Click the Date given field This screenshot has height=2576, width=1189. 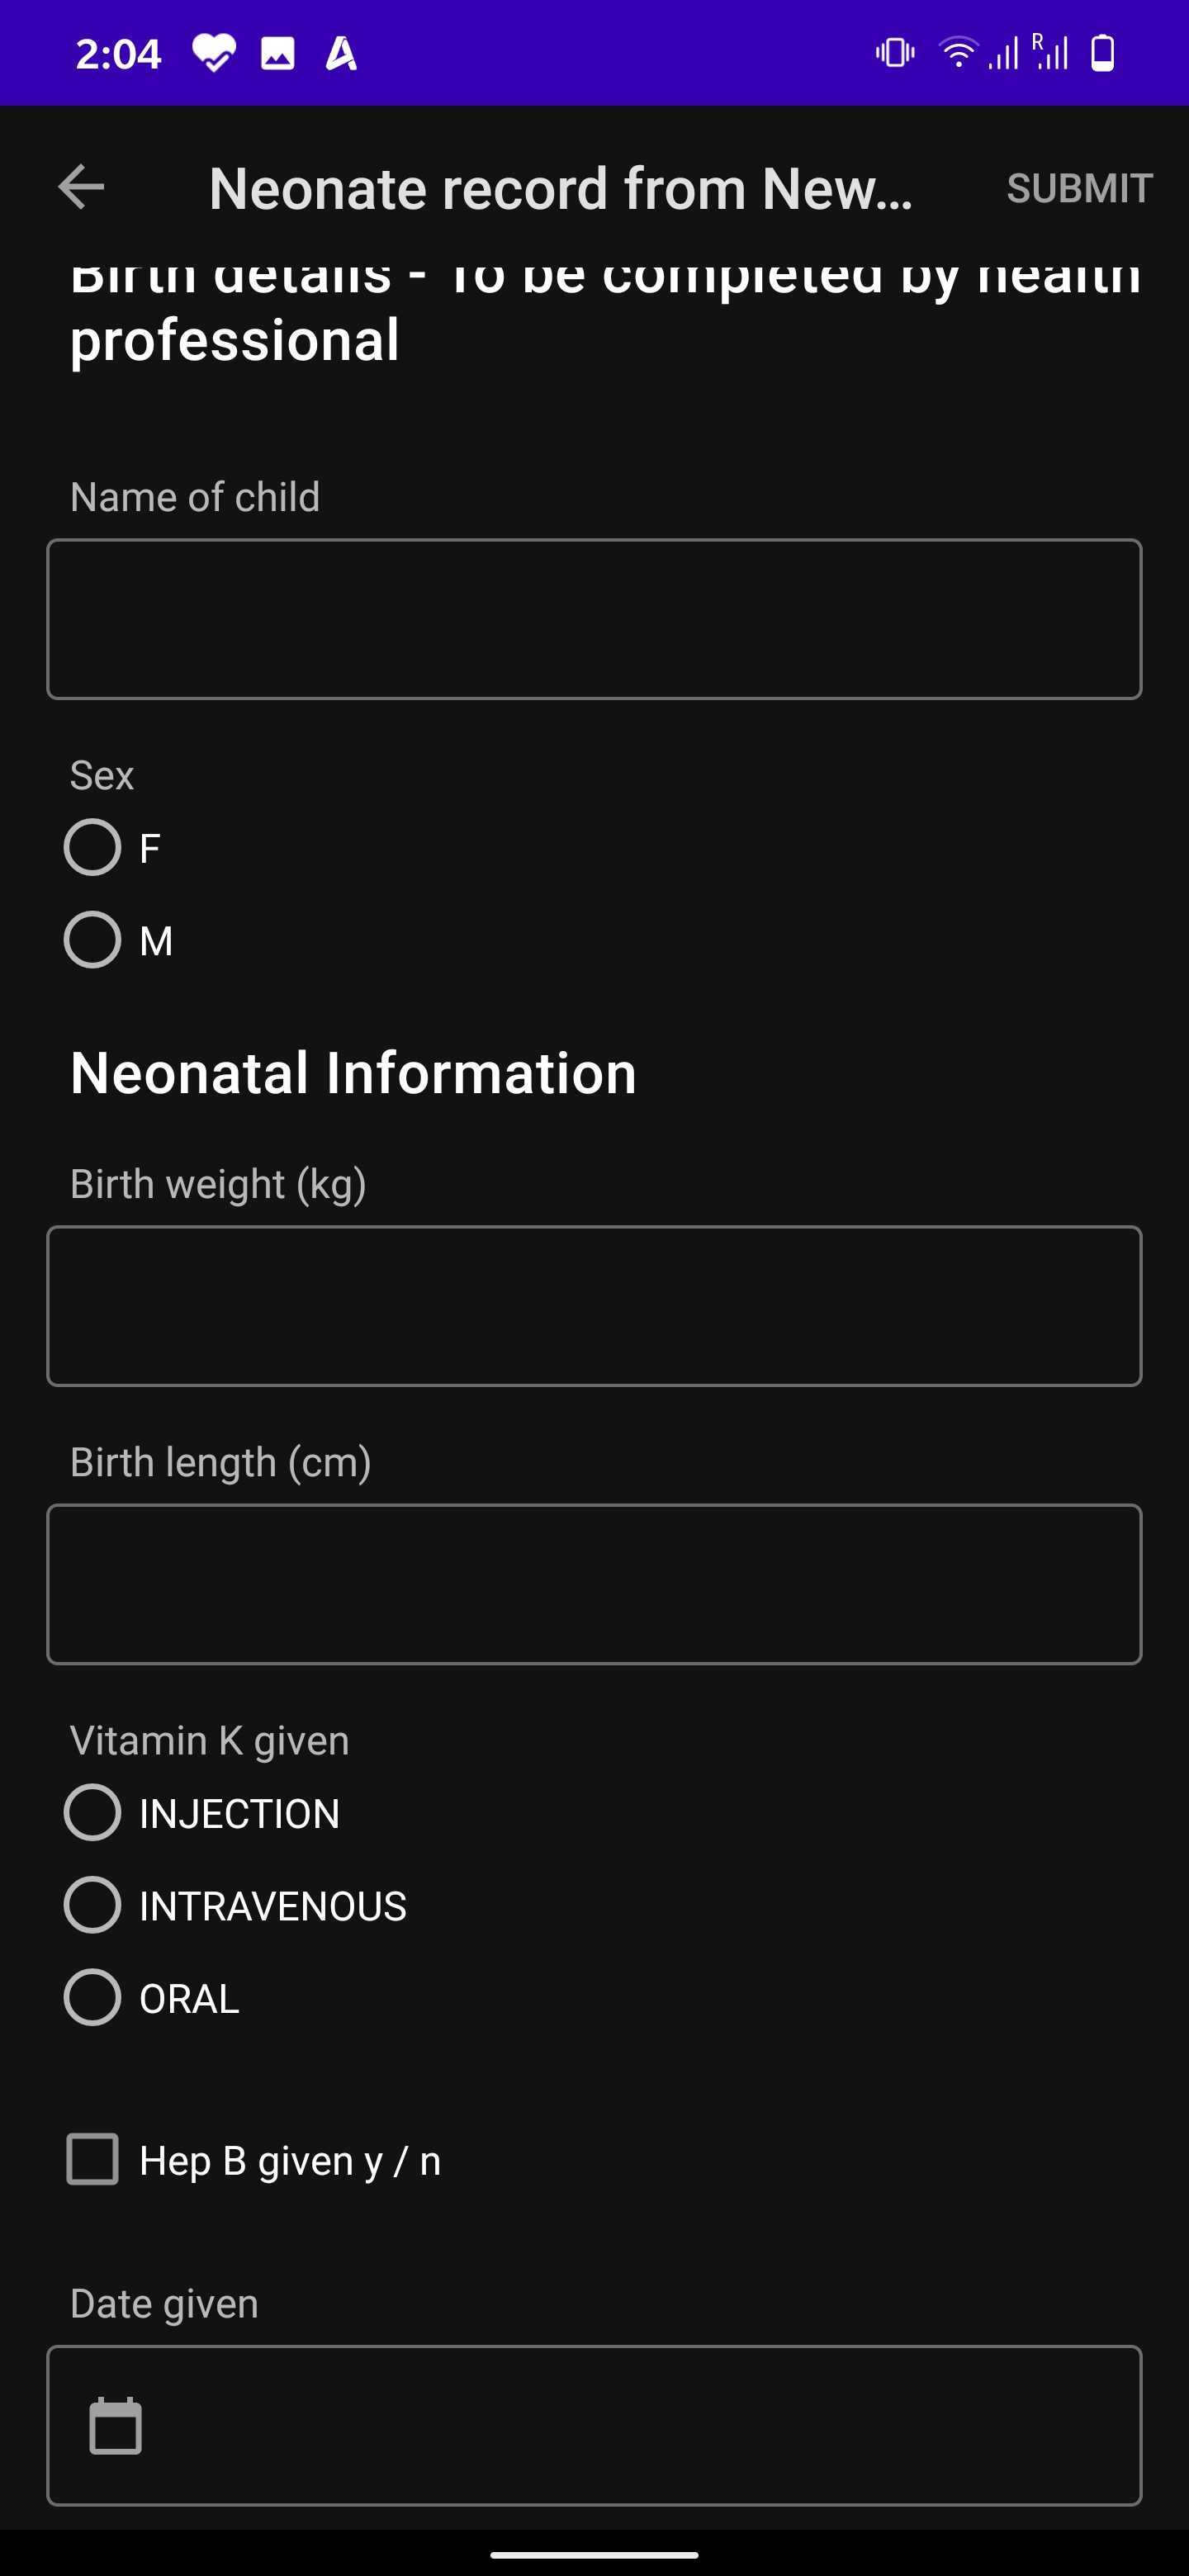pyautogui.click(x=594, y=2424)
